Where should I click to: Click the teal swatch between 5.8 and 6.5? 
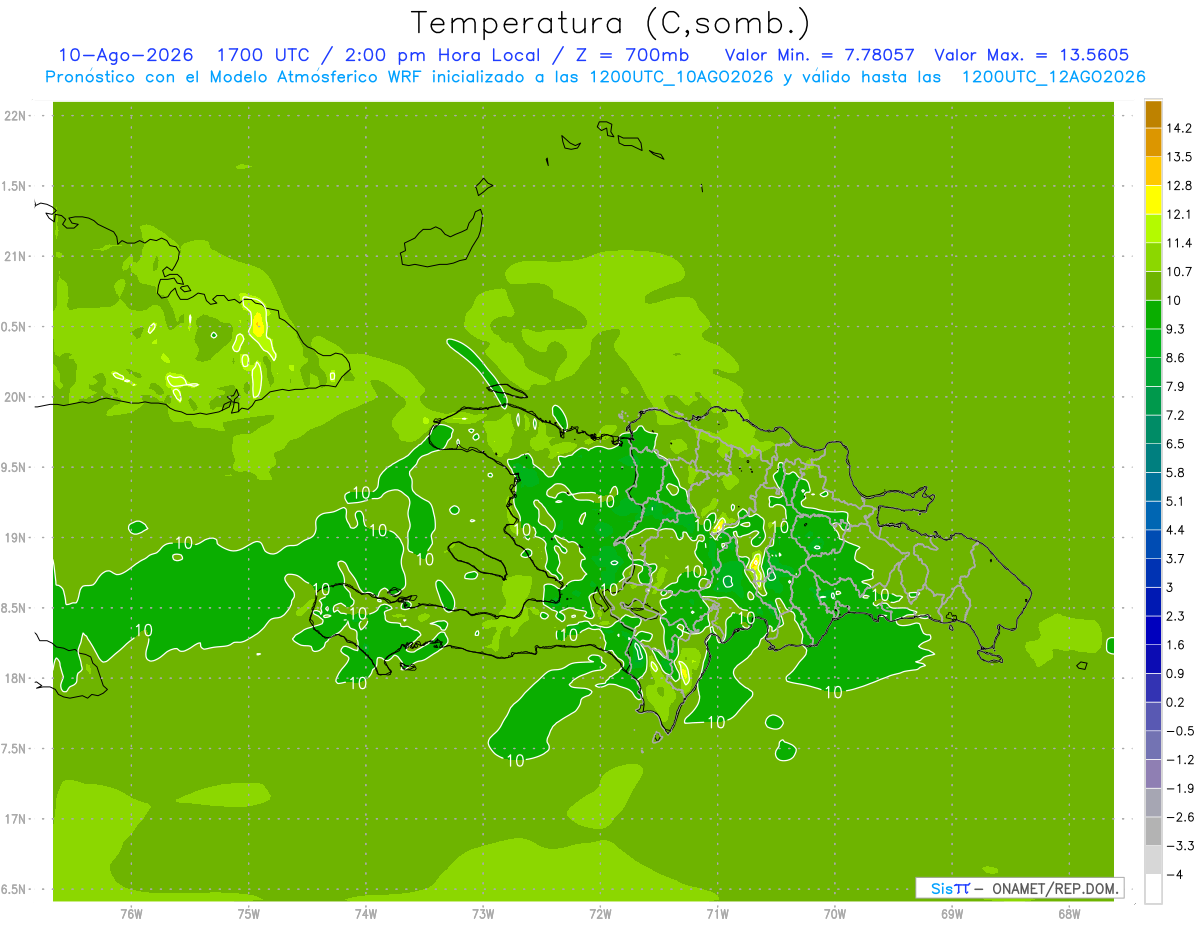click(1153, 458)
